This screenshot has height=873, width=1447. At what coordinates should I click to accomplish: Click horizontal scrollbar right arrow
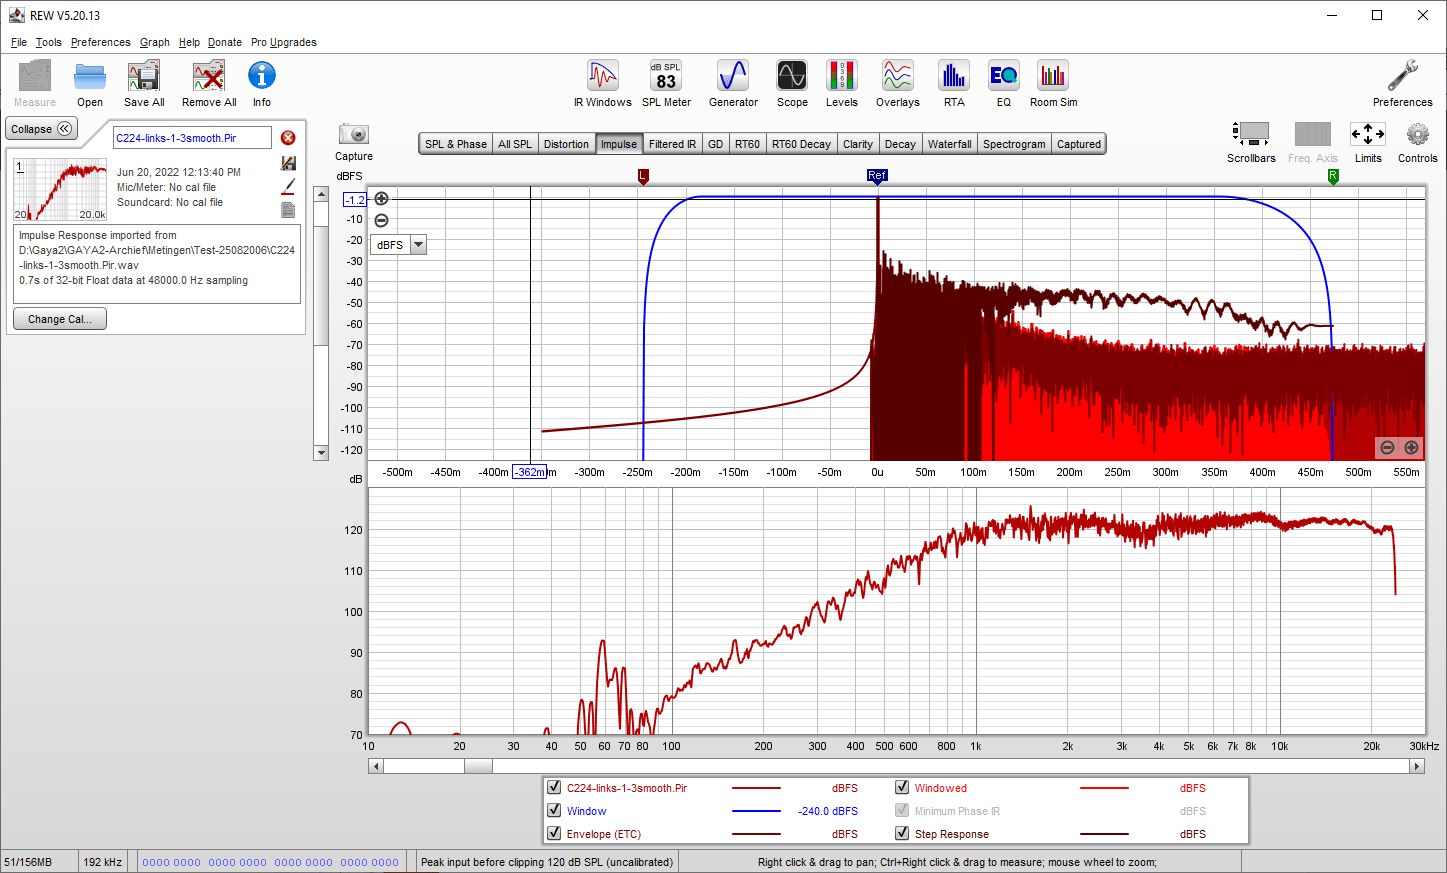click(1417, 766)
